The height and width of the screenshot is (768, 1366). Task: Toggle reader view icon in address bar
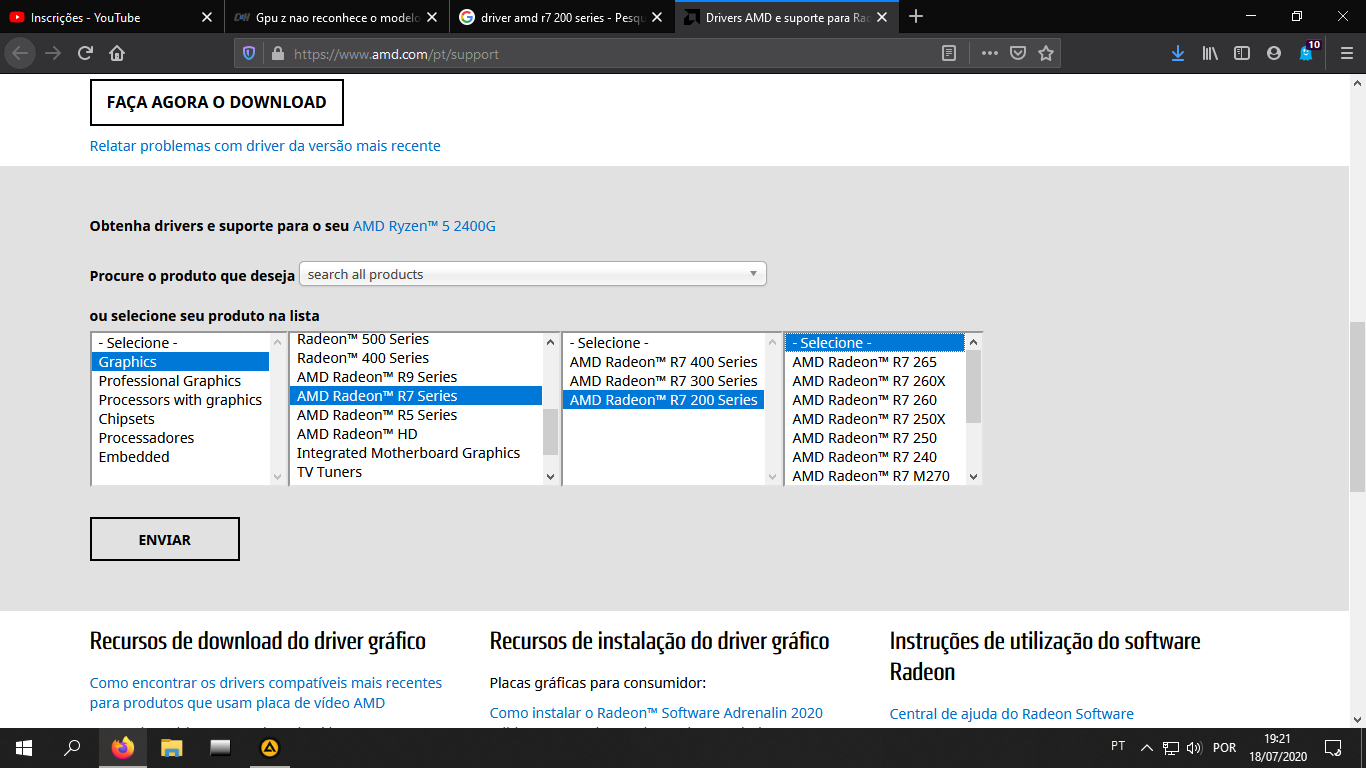click(949, 54)
